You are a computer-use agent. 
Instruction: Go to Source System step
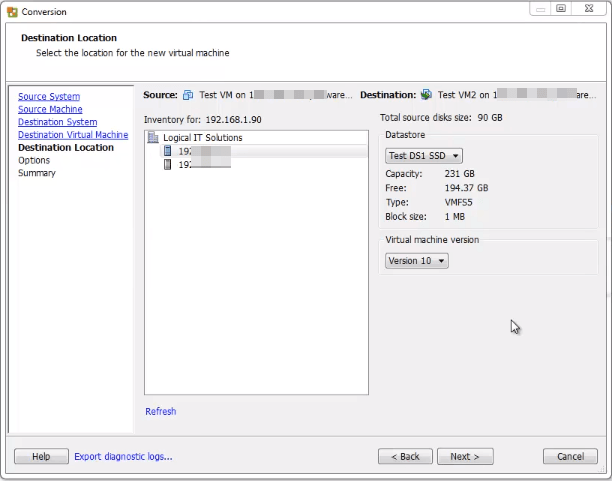(49, 96)
